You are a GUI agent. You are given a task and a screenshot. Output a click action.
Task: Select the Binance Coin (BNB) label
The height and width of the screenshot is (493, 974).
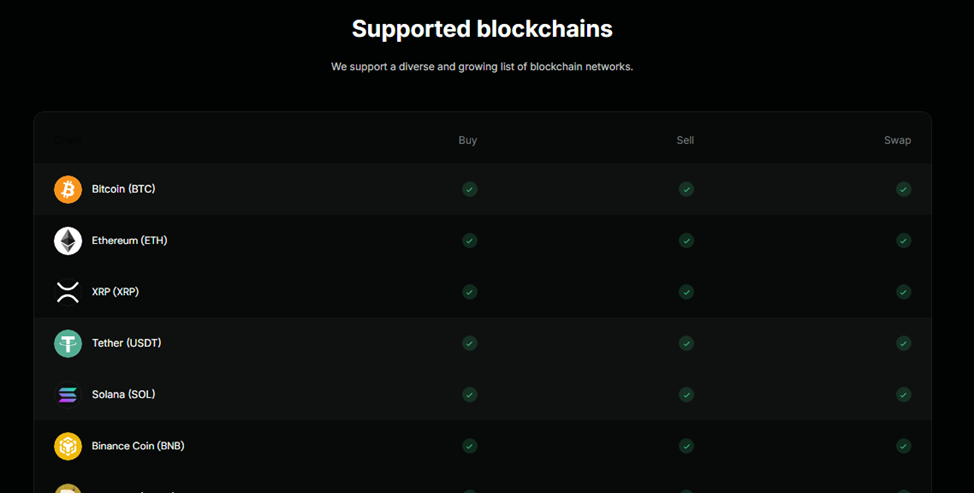point(138,446)
